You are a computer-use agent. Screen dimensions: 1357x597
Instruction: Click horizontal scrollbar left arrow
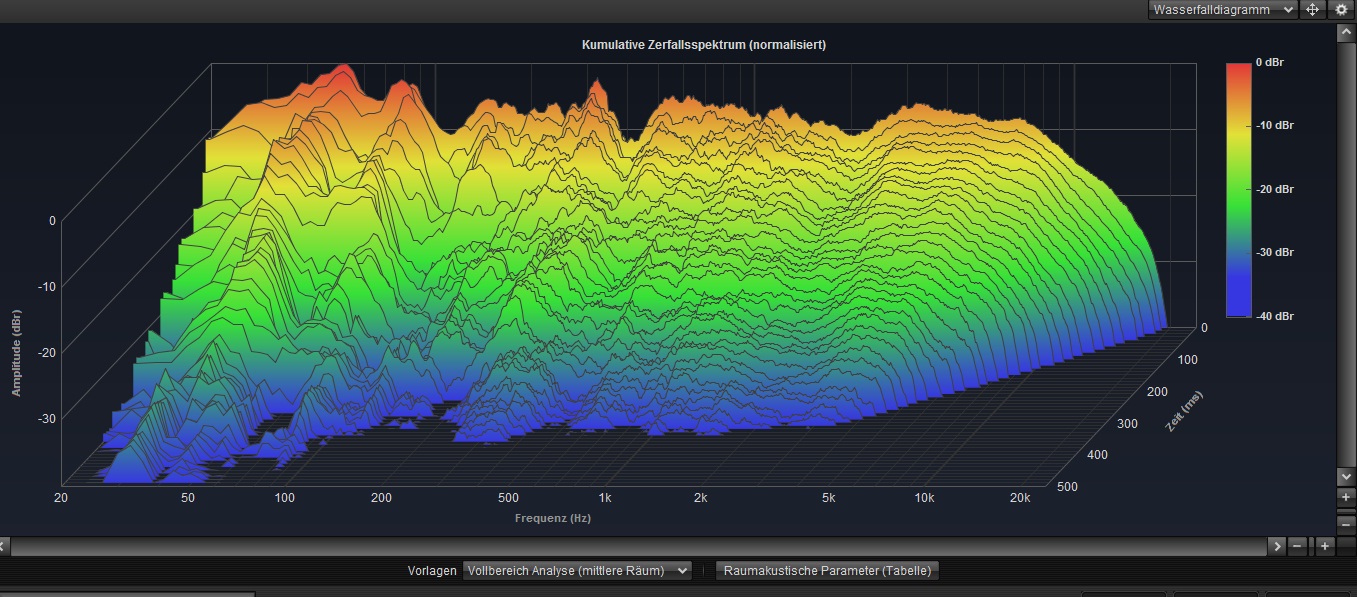click(x=4, y=546)
